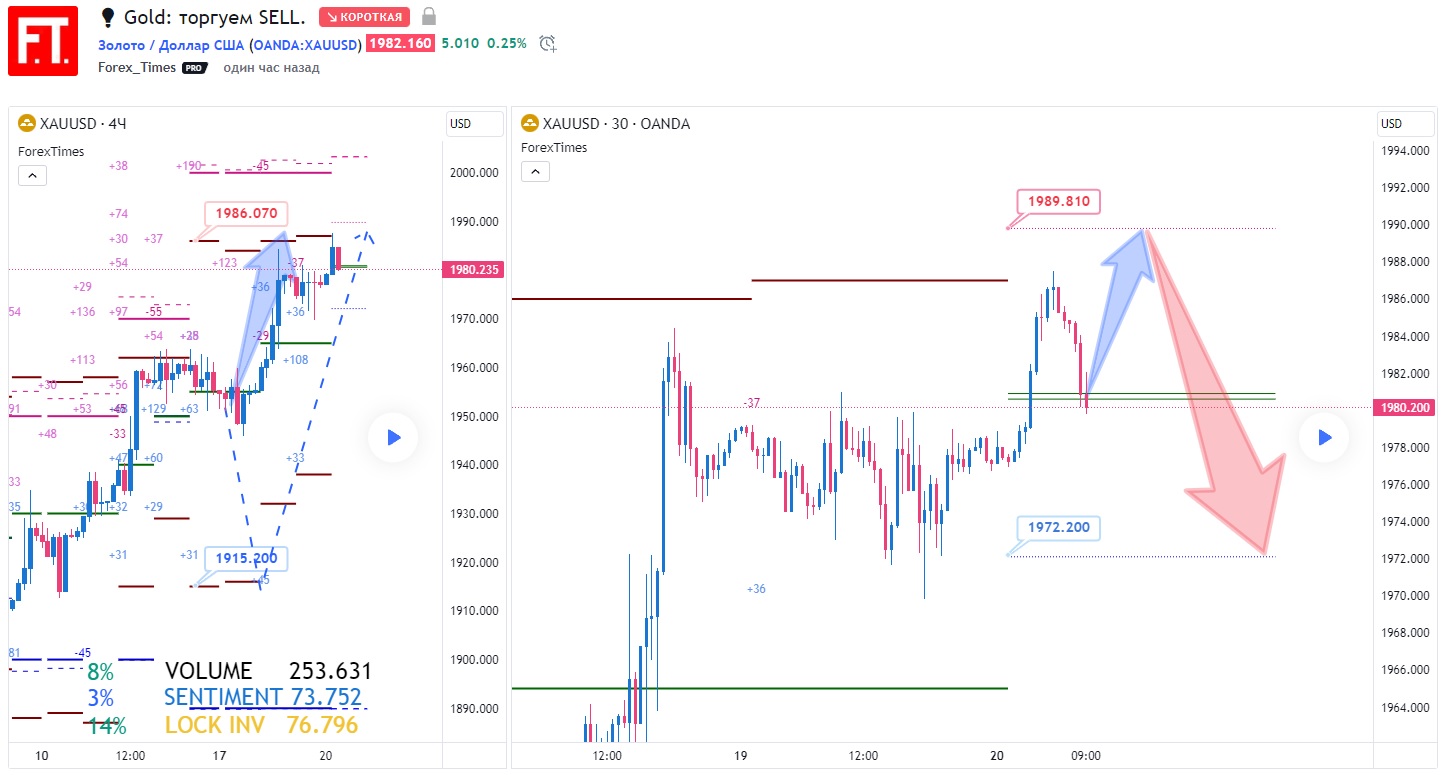Play the right 30-minute chart idea
The width and height of the screenshot is (1443, 775).
coord(1323,437)
